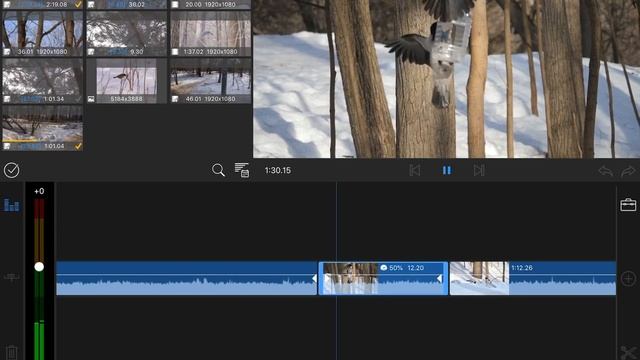Select the 1:37.02 1920x1080 library clip

point(211,34)
